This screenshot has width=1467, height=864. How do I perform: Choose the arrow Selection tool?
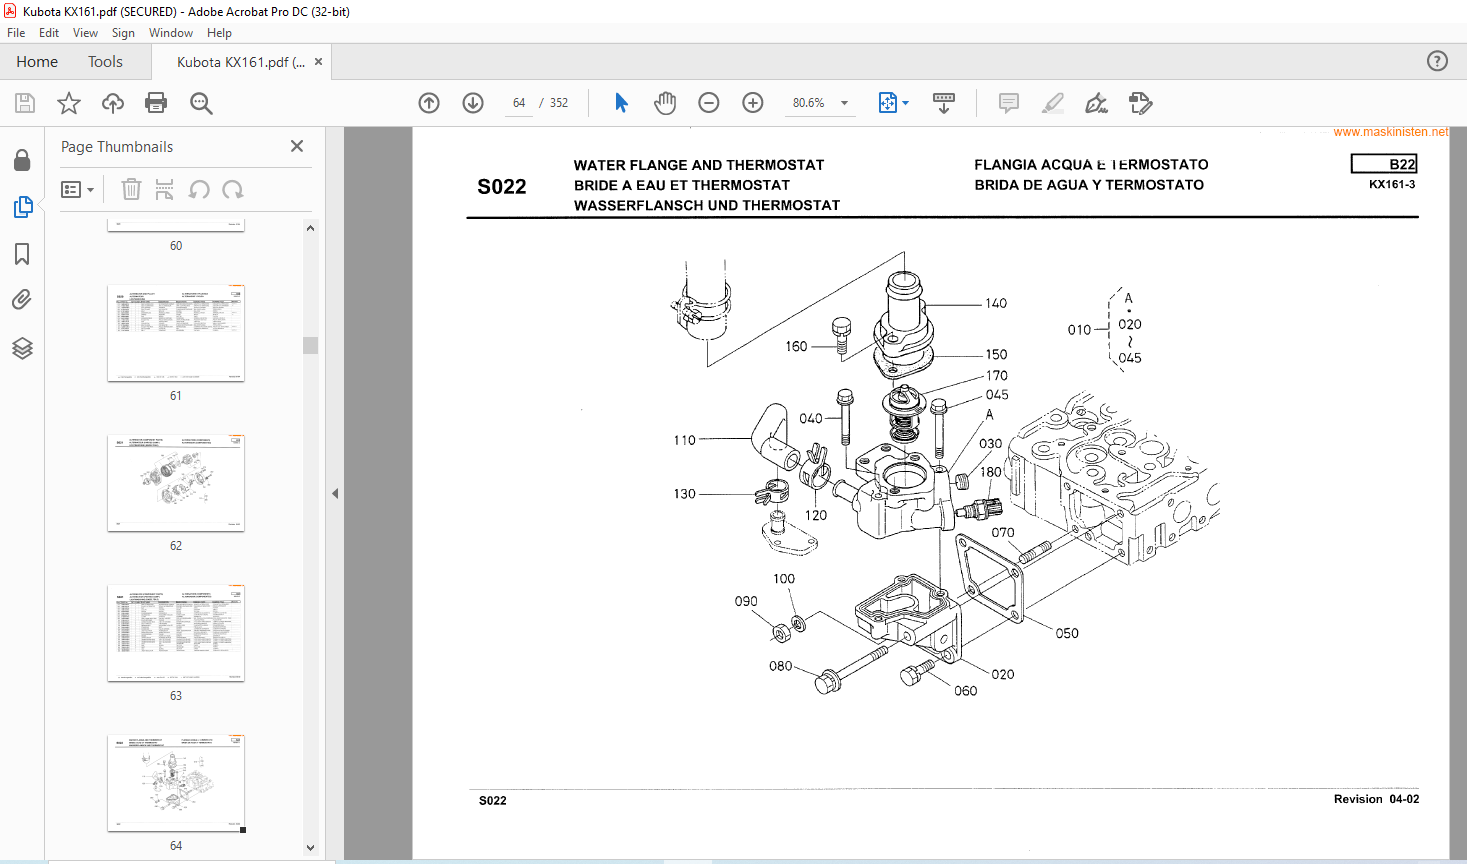point(621,103)
